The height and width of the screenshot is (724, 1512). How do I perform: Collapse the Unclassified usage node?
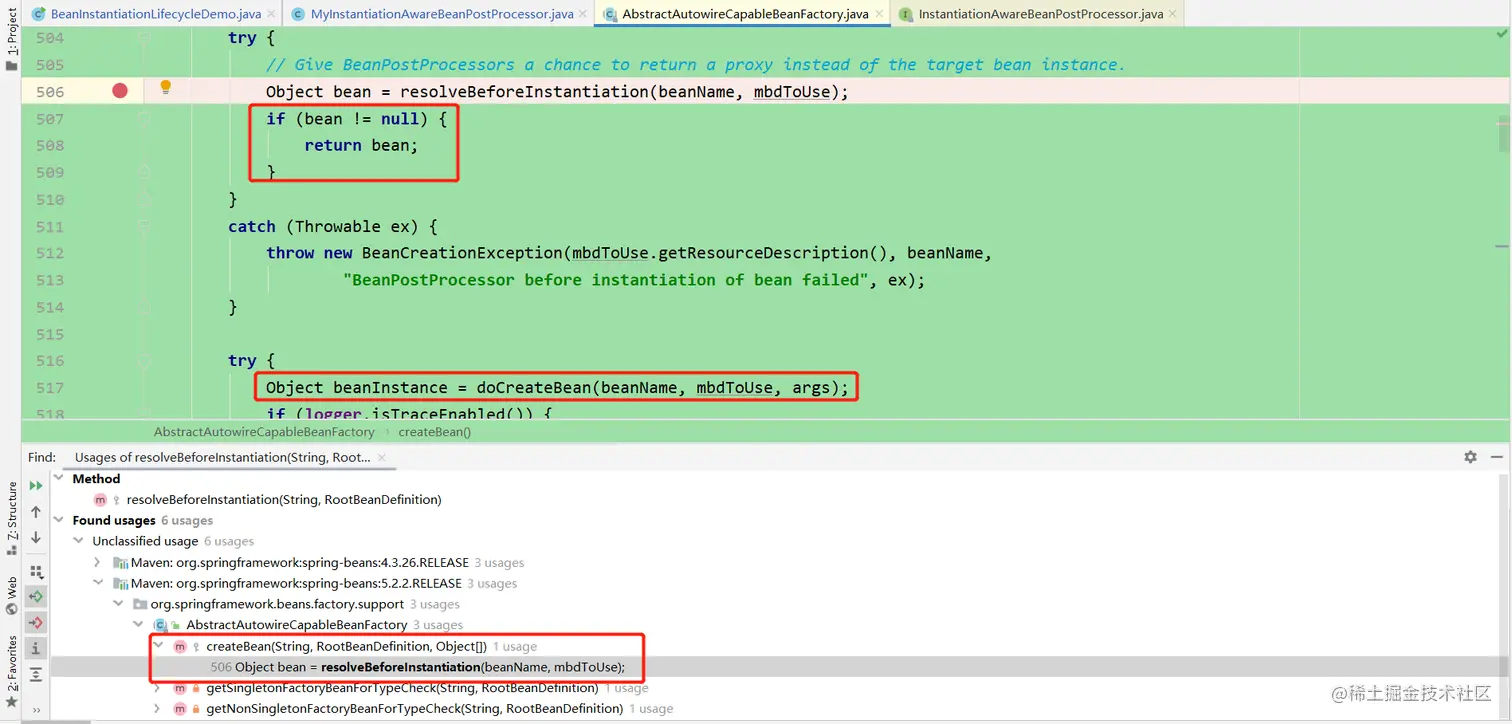pos(78,541)
